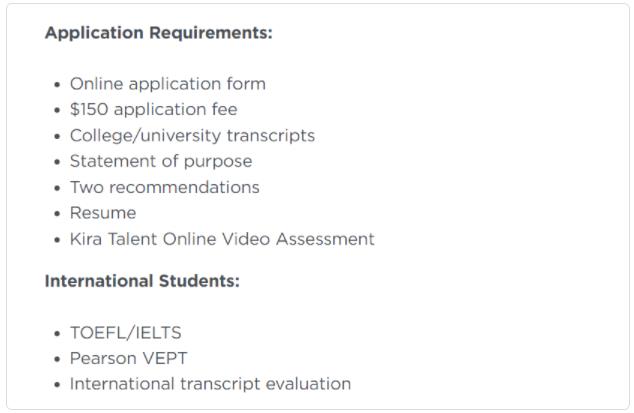Screen dimensions: 634x413
Task: Click the bullet beside "$150 application fee"
Action: [55, 111]
